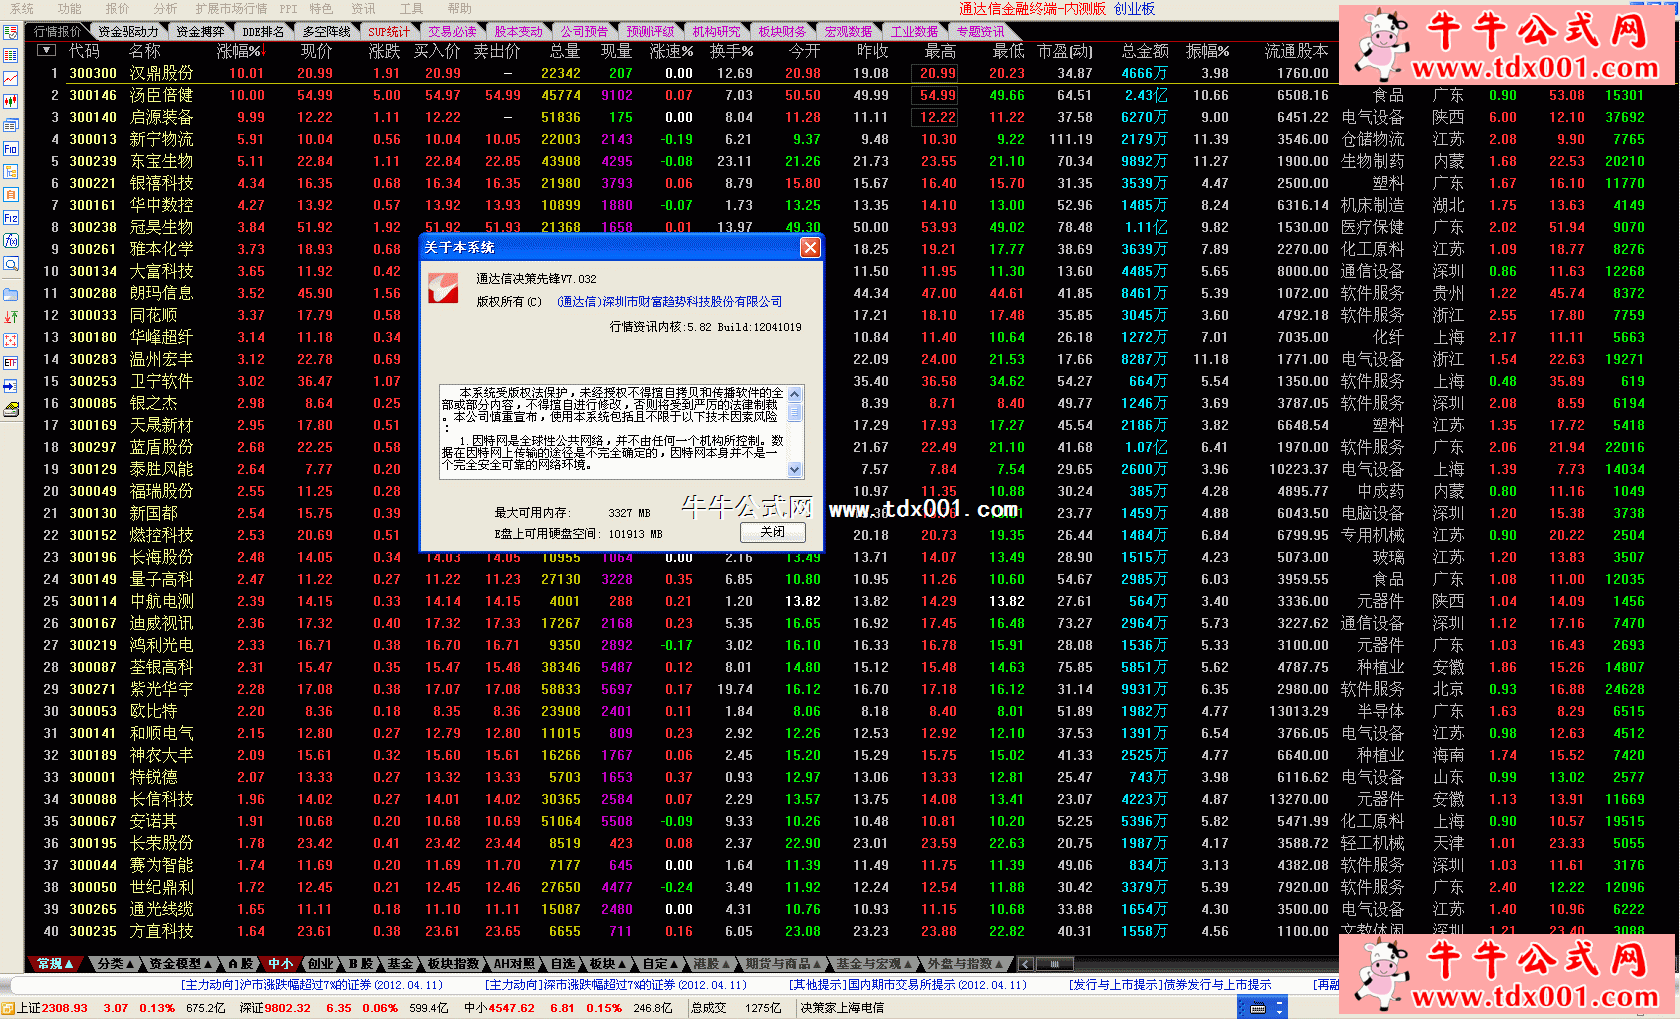Click the blue arrow import icon
The image size is (1680, 1019).
(x=11, y=386)
